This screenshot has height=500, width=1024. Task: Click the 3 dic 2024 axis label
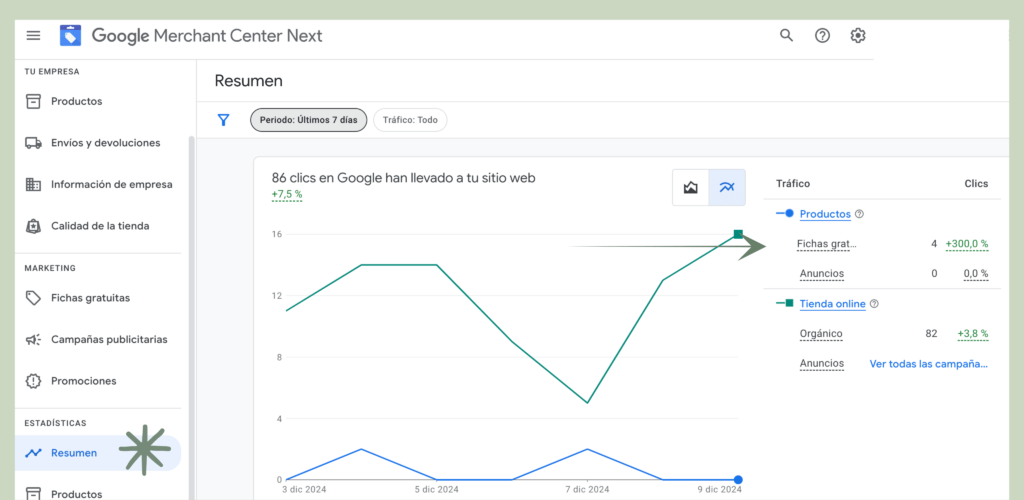(x=304, y=490)
